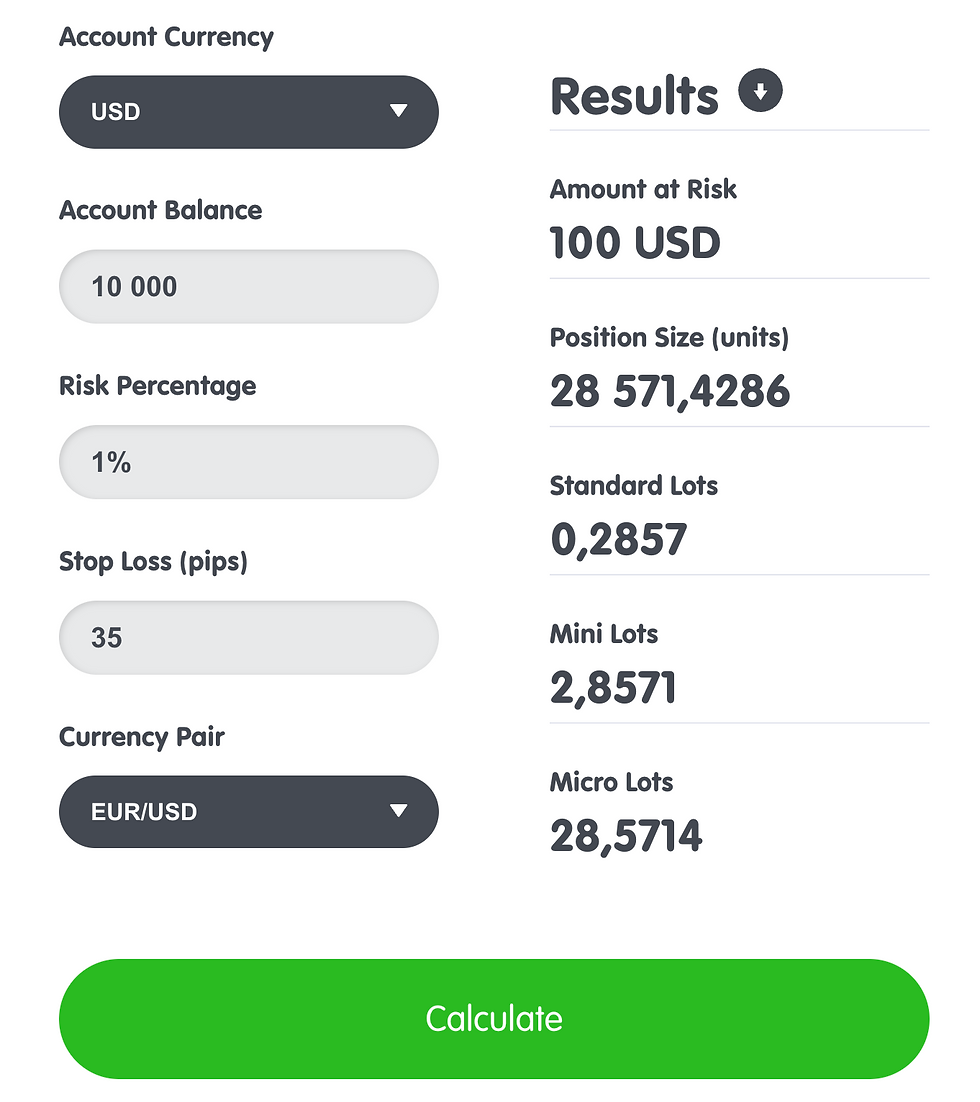
Task: Click the Stop Loss (pips) label
Action: coord(153,562)
